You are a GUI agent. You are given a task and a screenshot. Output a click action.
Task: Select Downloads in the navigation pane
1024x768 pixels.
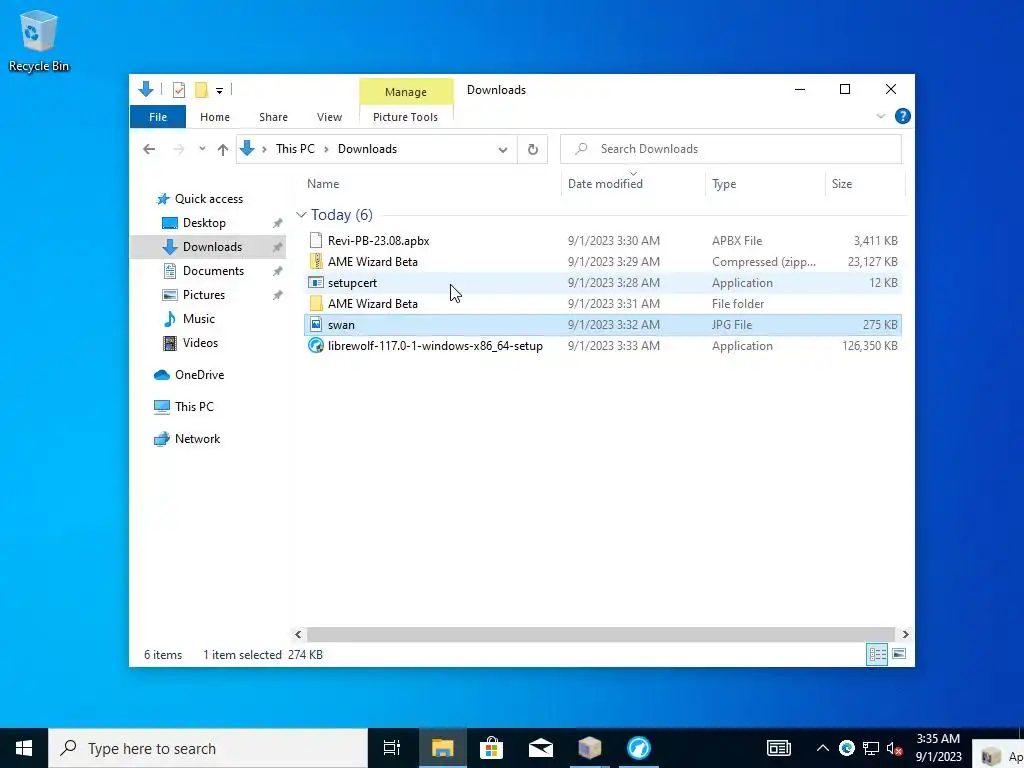212,247
